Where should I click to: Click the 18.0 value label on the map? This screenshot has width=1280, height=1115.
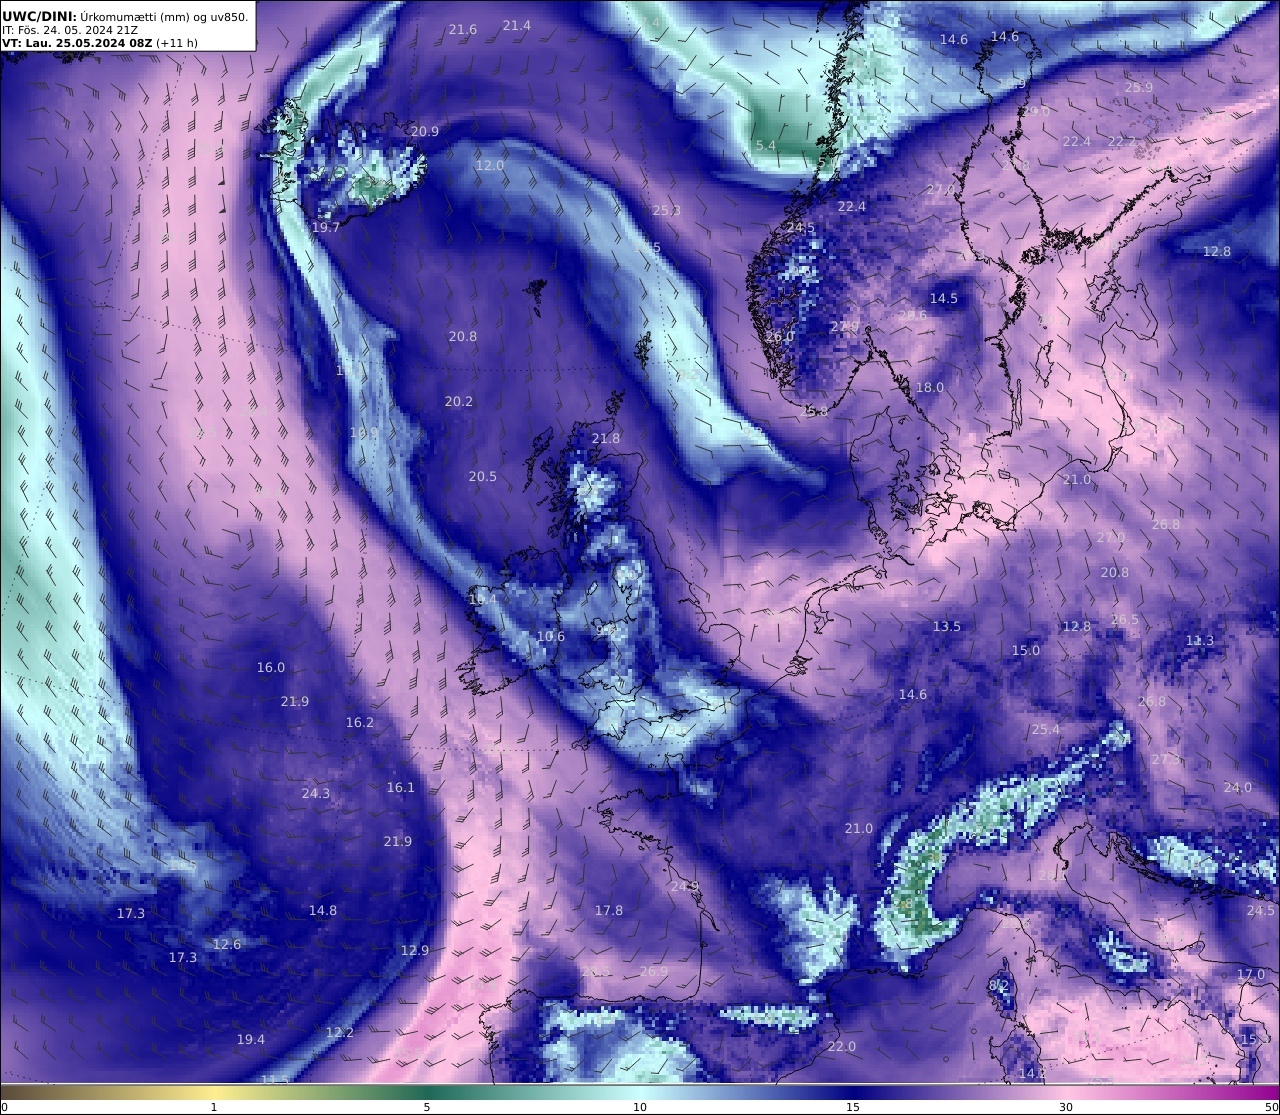click(x=930, y=388)
